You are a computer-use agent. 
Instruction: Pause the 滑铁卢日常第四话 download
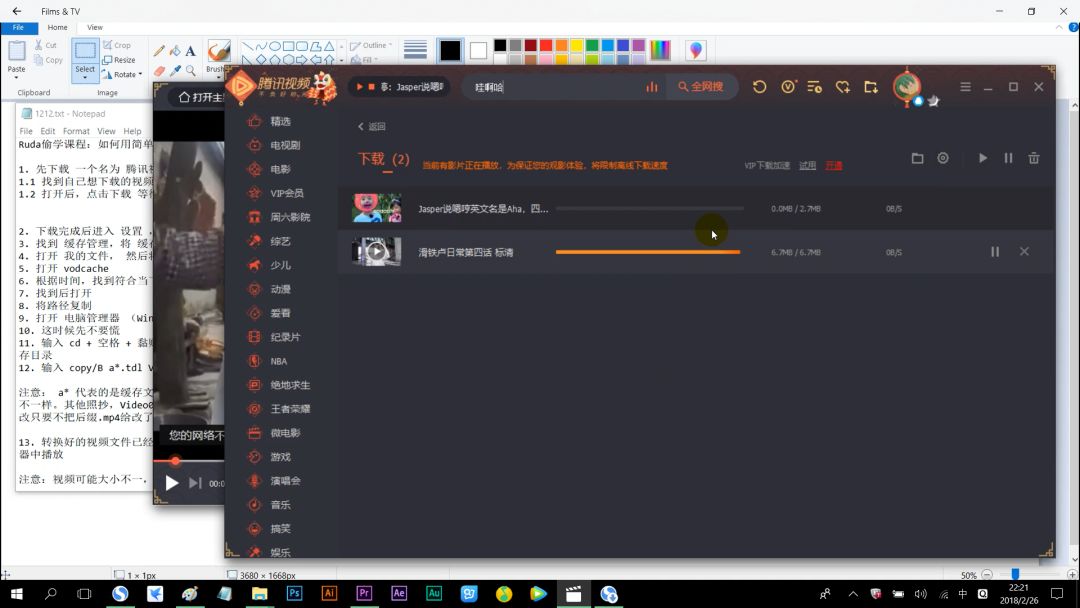pyautogui.click(x=995, y=252)
